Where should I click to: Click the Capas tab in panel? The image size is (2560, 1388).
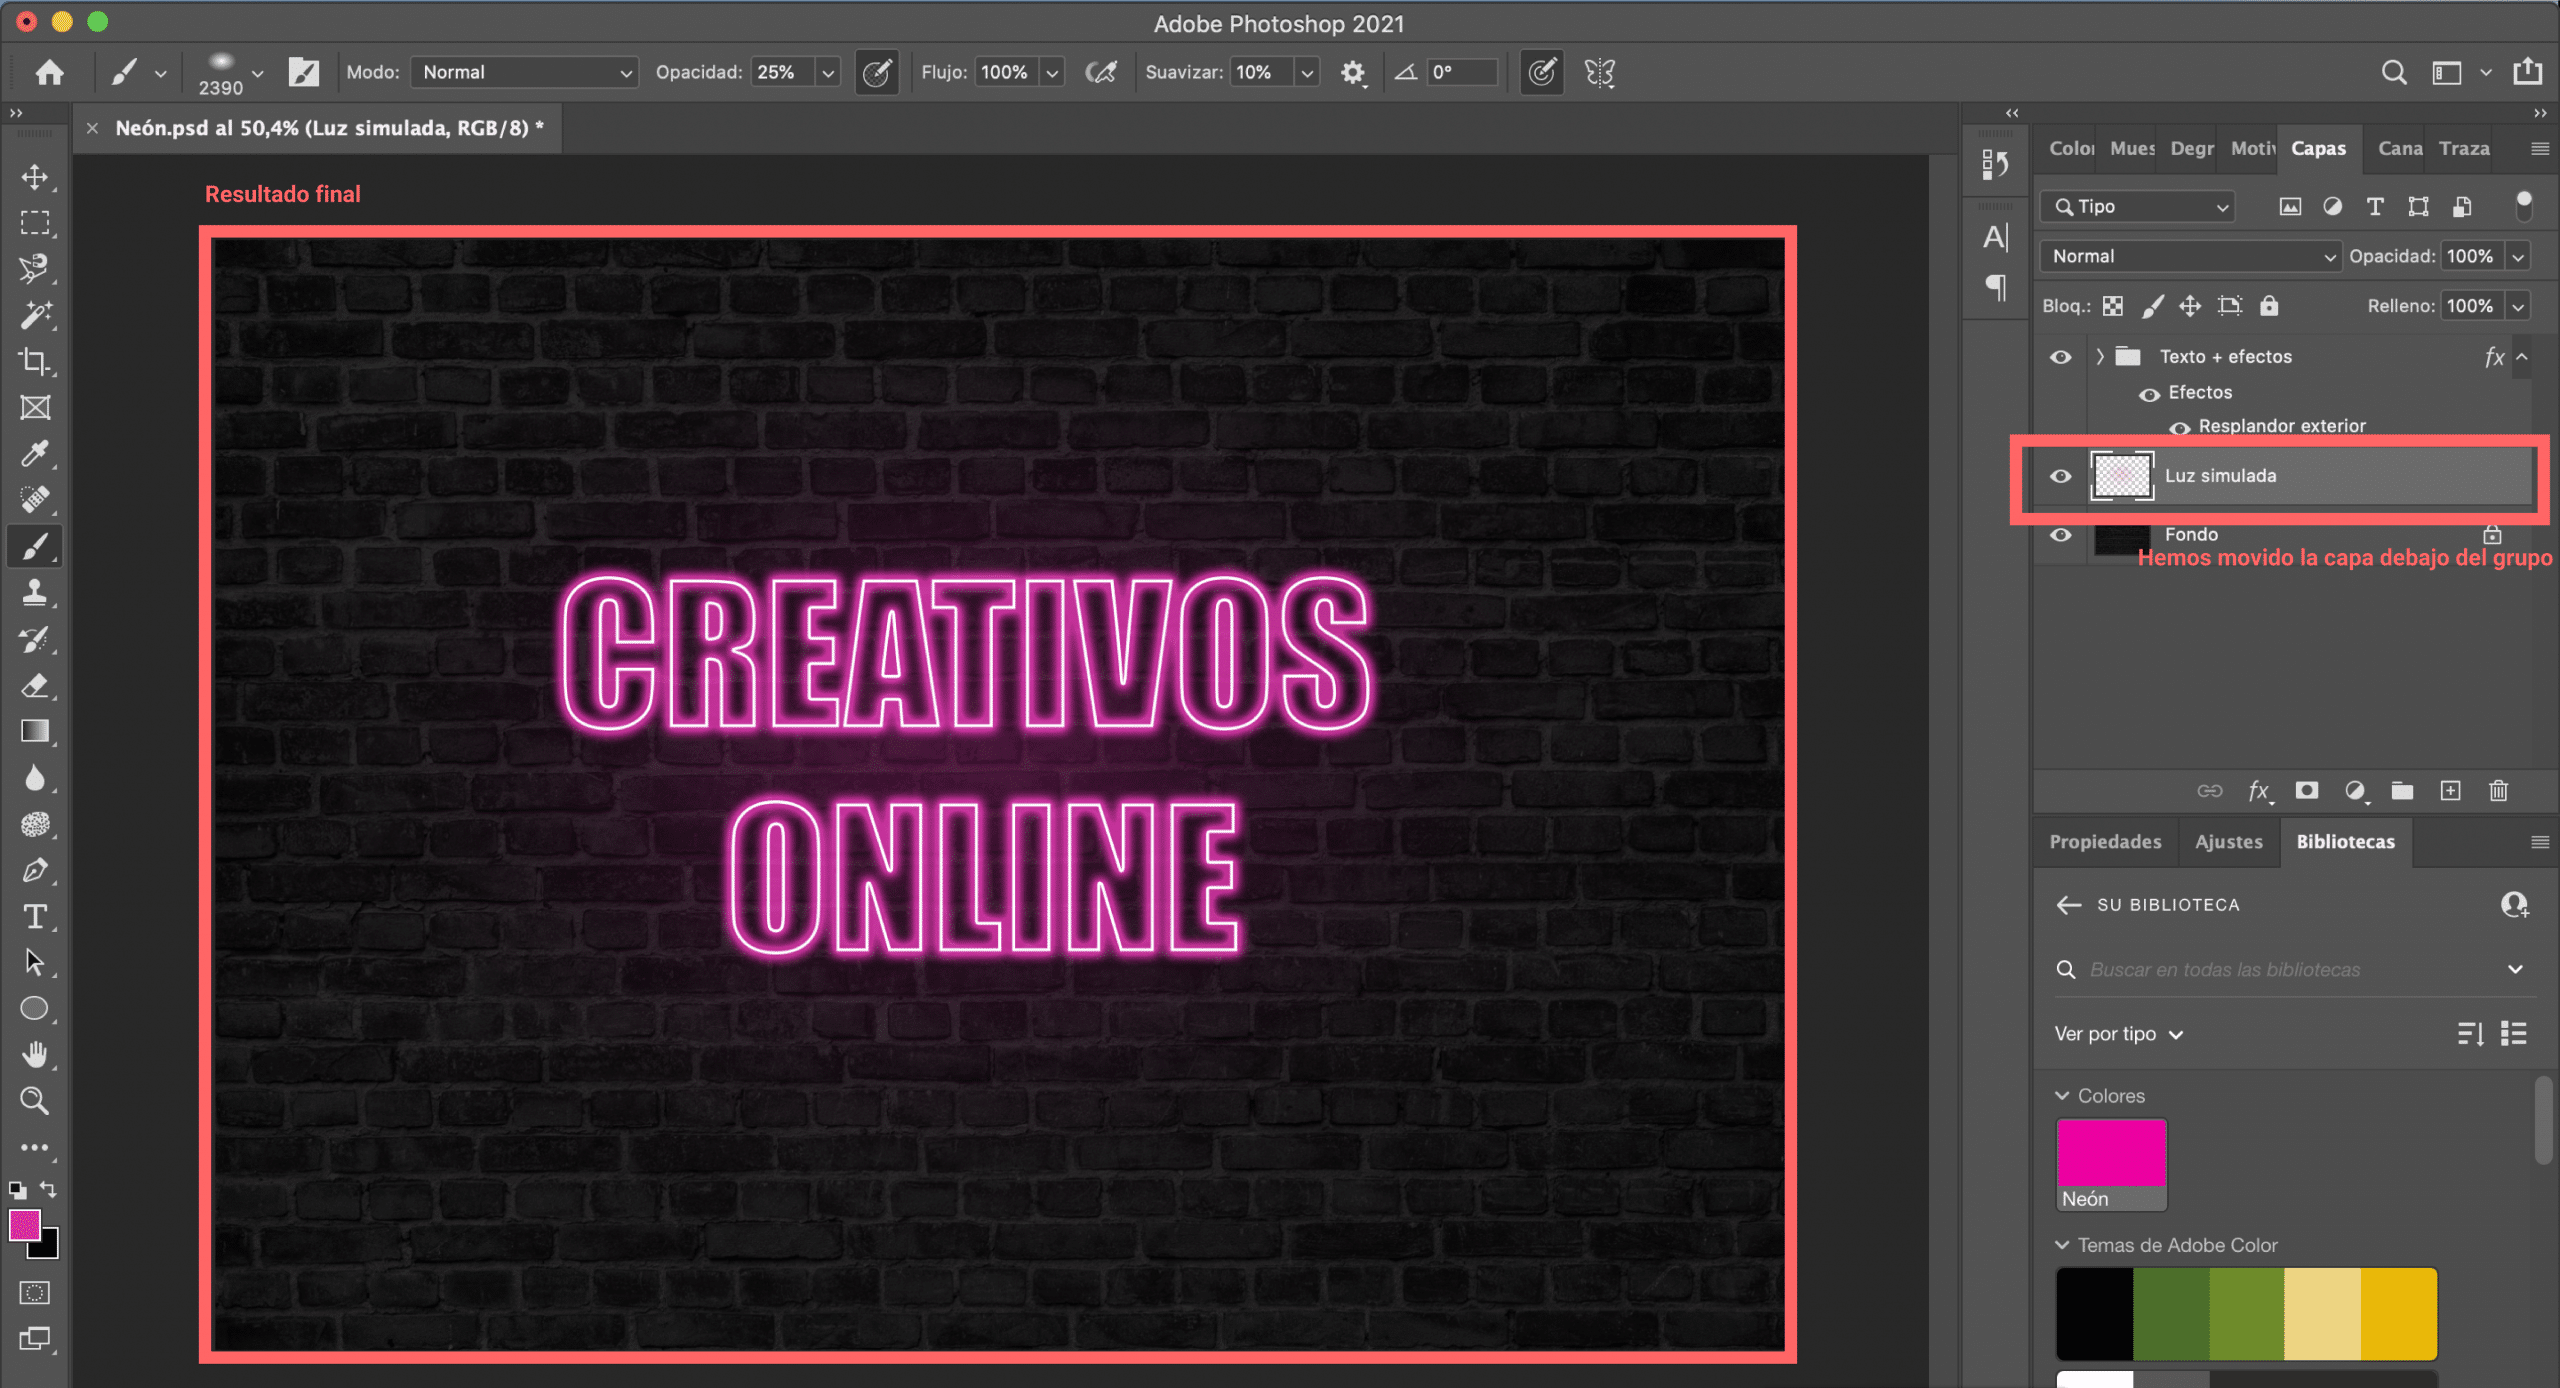pyautogui.click(x=2319, y=147)
